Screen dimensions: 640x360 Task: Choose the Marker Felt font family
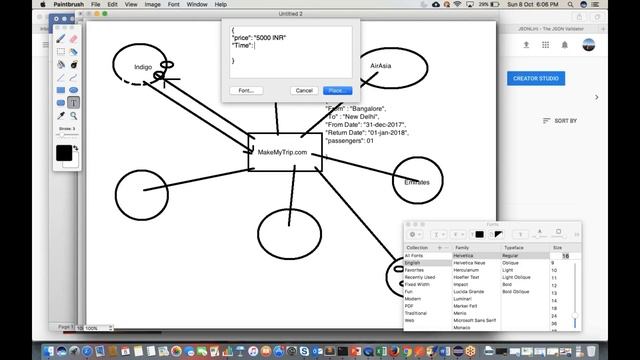(x=465, y=306)
